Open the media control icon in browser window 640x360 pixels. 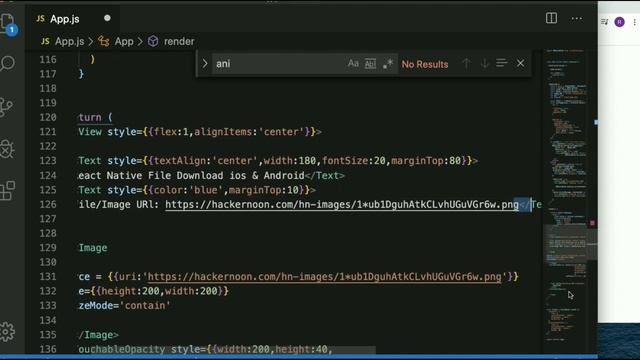tap(604, 22)
